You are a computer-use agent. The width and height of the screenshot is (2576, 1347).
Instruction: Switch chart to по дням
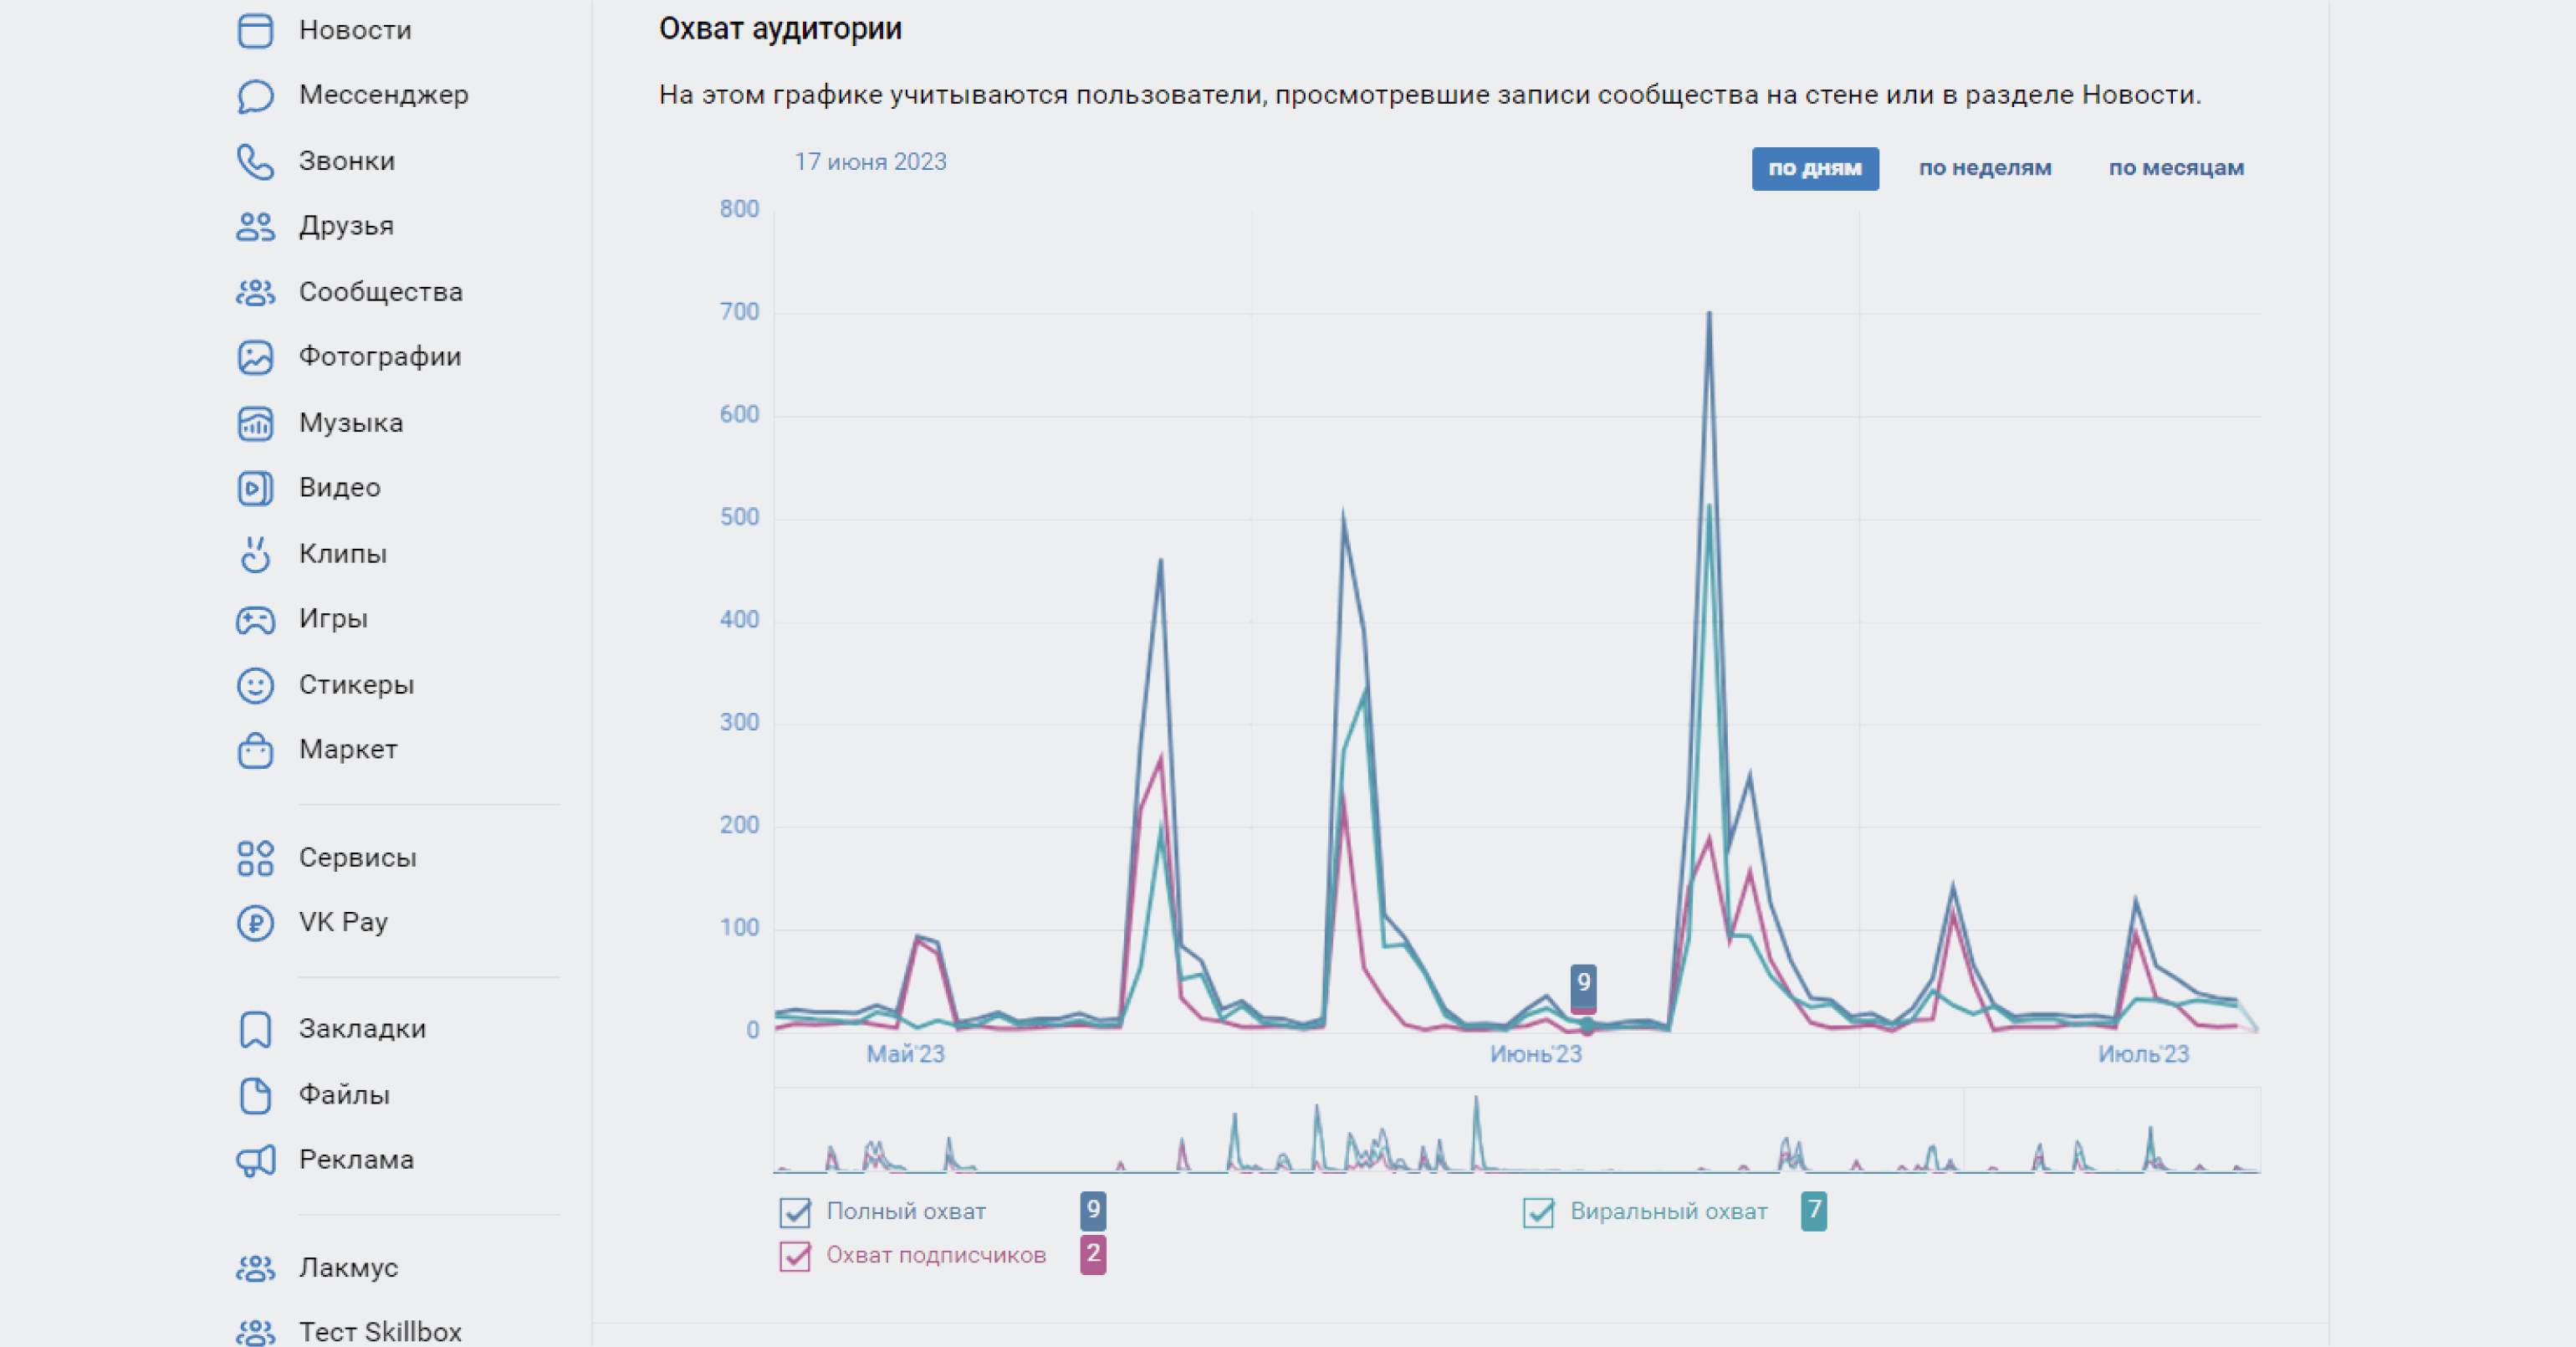pos(1814,168)
